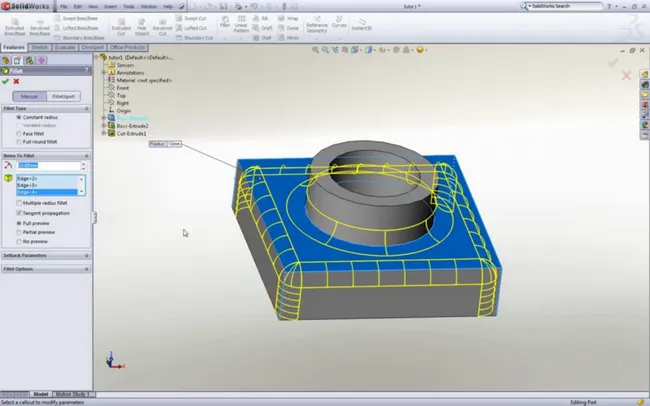Click the FeatureManager design tree tab icon

6,60
